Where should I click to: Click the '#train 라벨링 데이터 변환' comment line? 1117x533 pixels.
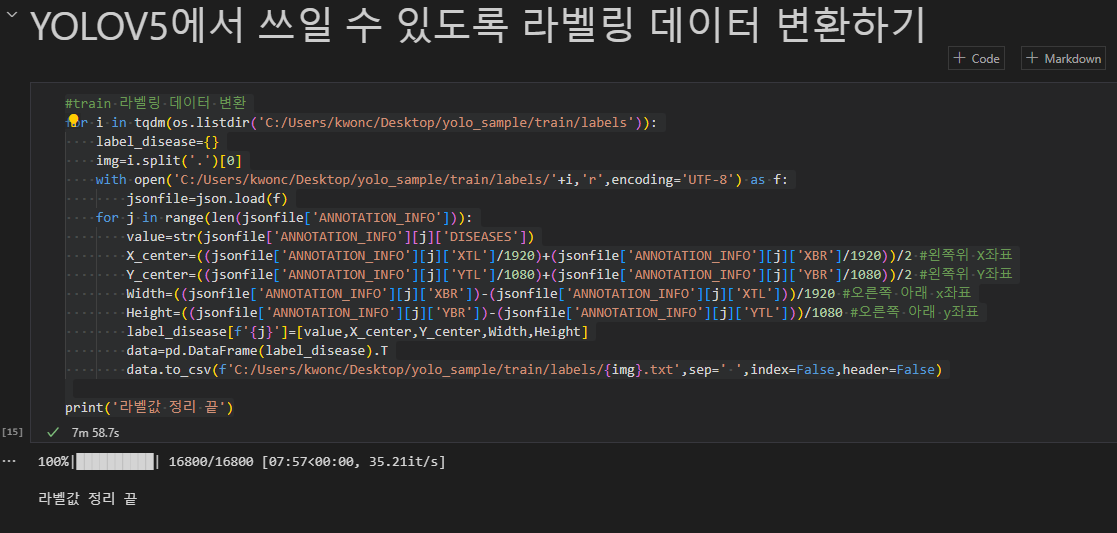[155, 104]
